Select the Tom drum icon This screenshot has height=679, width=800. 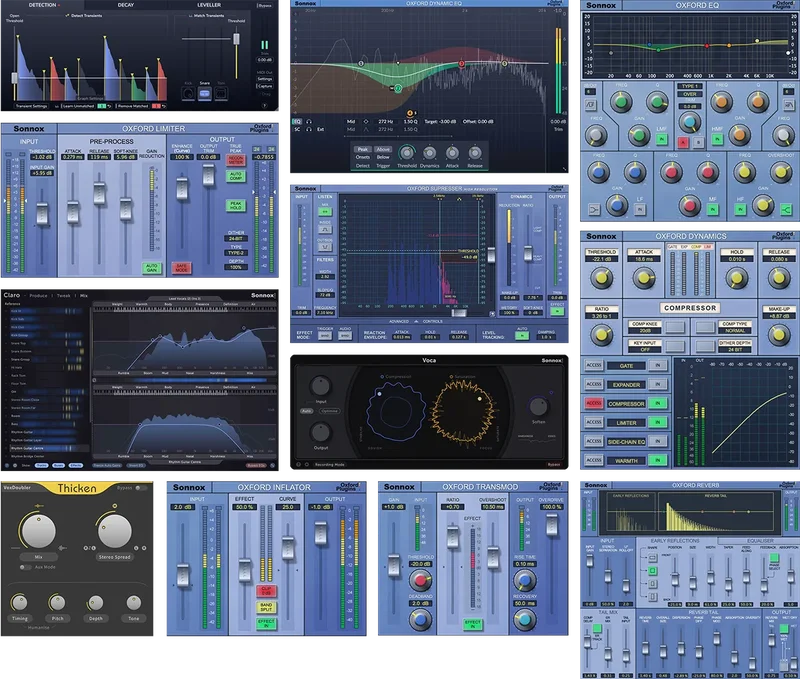tap(221, 94)
